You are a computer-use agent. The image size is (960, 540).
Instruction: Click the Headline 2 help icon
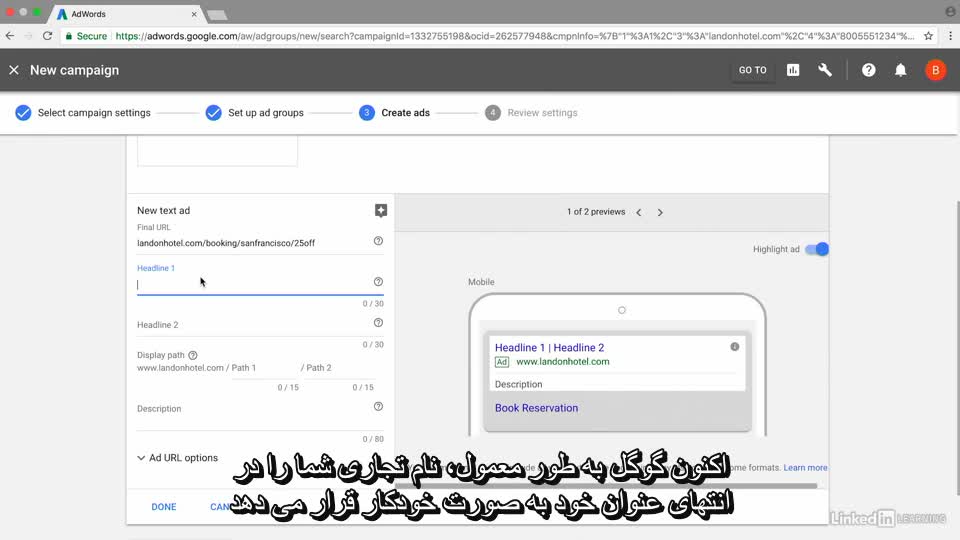[378, 323]
